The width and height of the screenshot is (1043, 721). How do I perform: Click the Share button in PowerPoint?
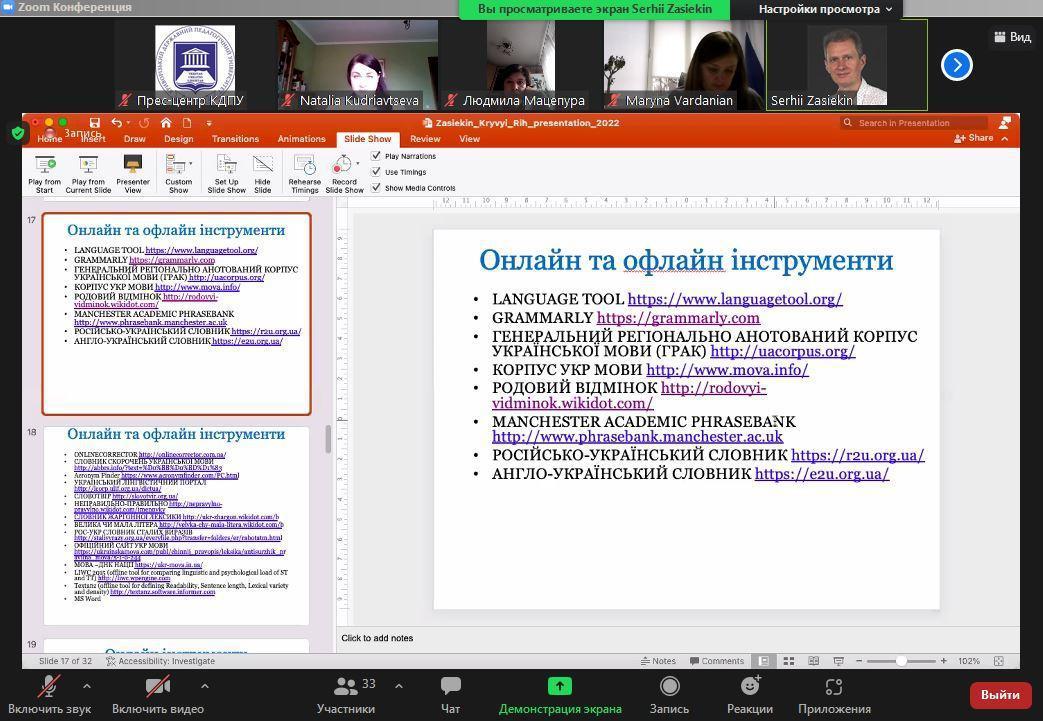coord(973,138)
